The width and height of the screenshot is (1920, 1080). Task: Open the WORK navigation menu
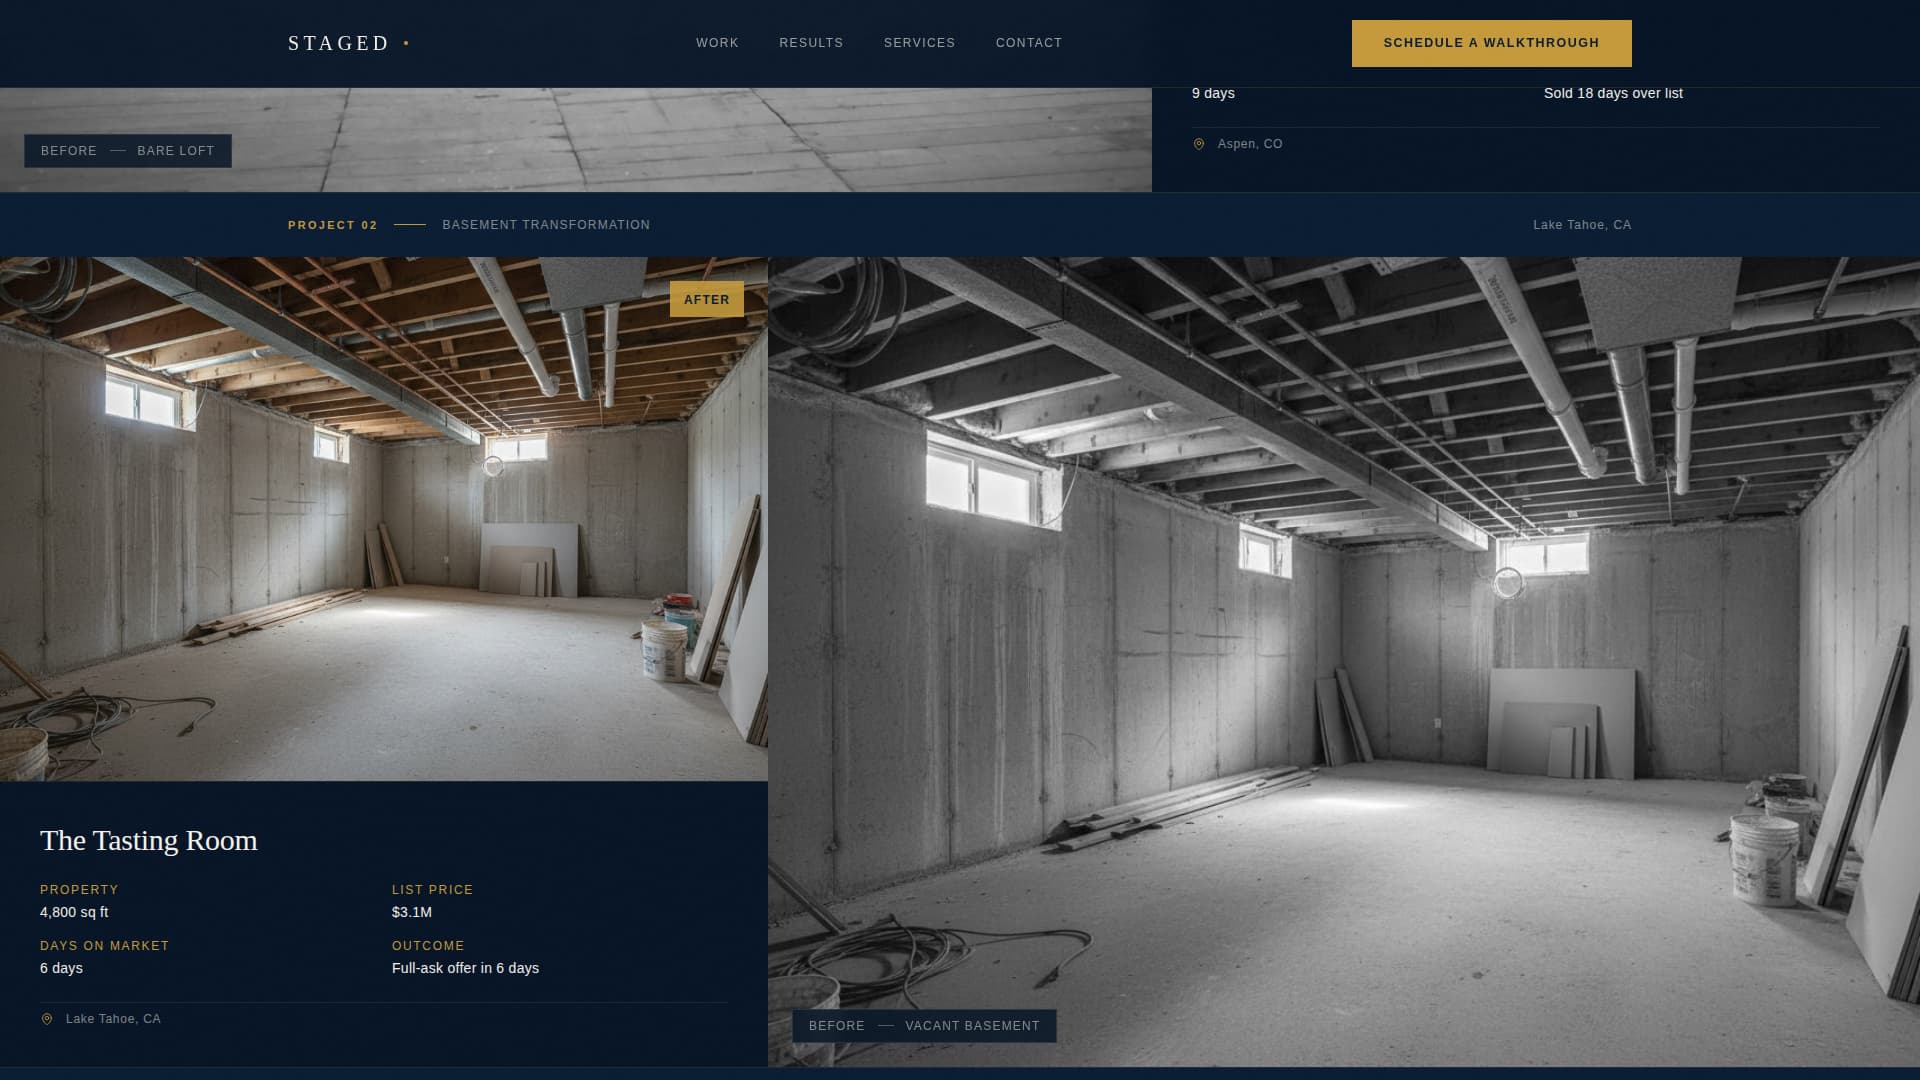716,43
